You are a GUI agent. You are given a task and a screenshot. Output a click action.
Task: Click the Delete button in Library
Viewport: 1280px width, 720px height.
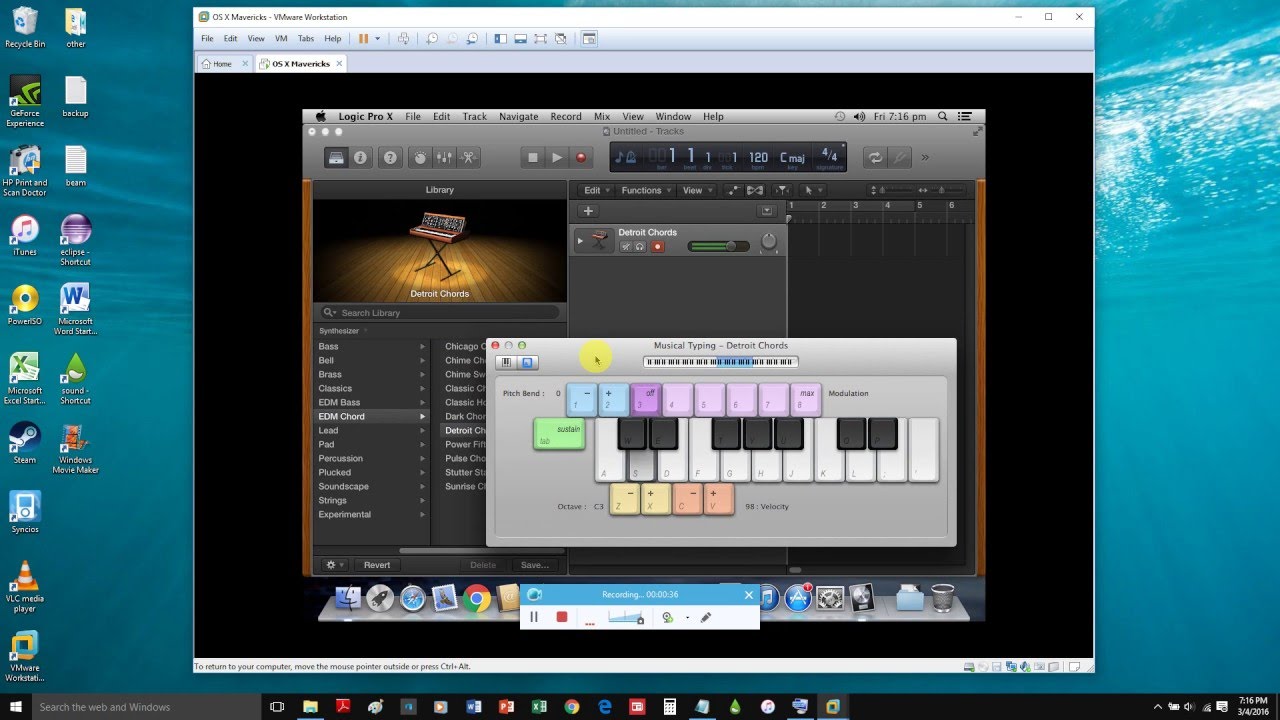point(483,565)
